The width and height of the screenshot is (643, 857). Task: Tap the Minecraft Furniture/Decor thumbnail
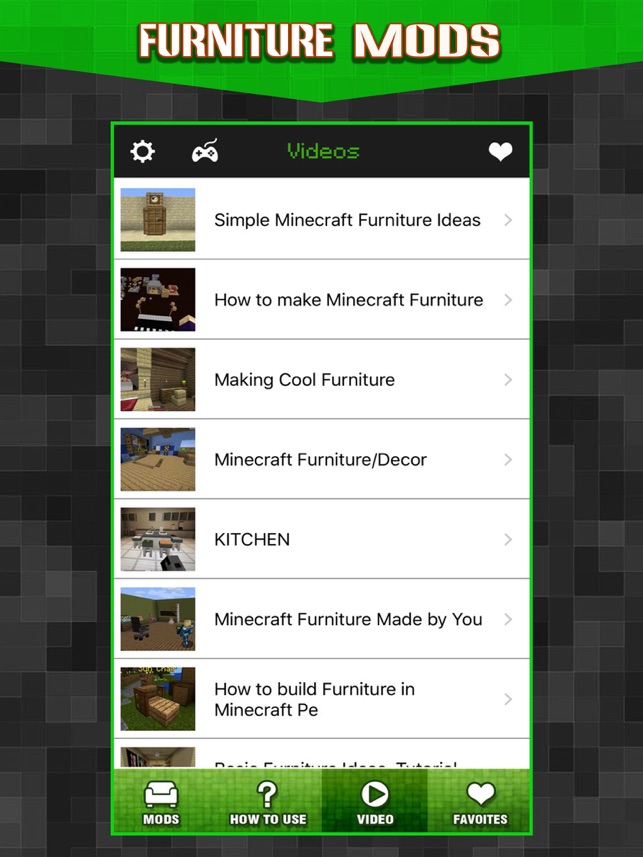157,459
